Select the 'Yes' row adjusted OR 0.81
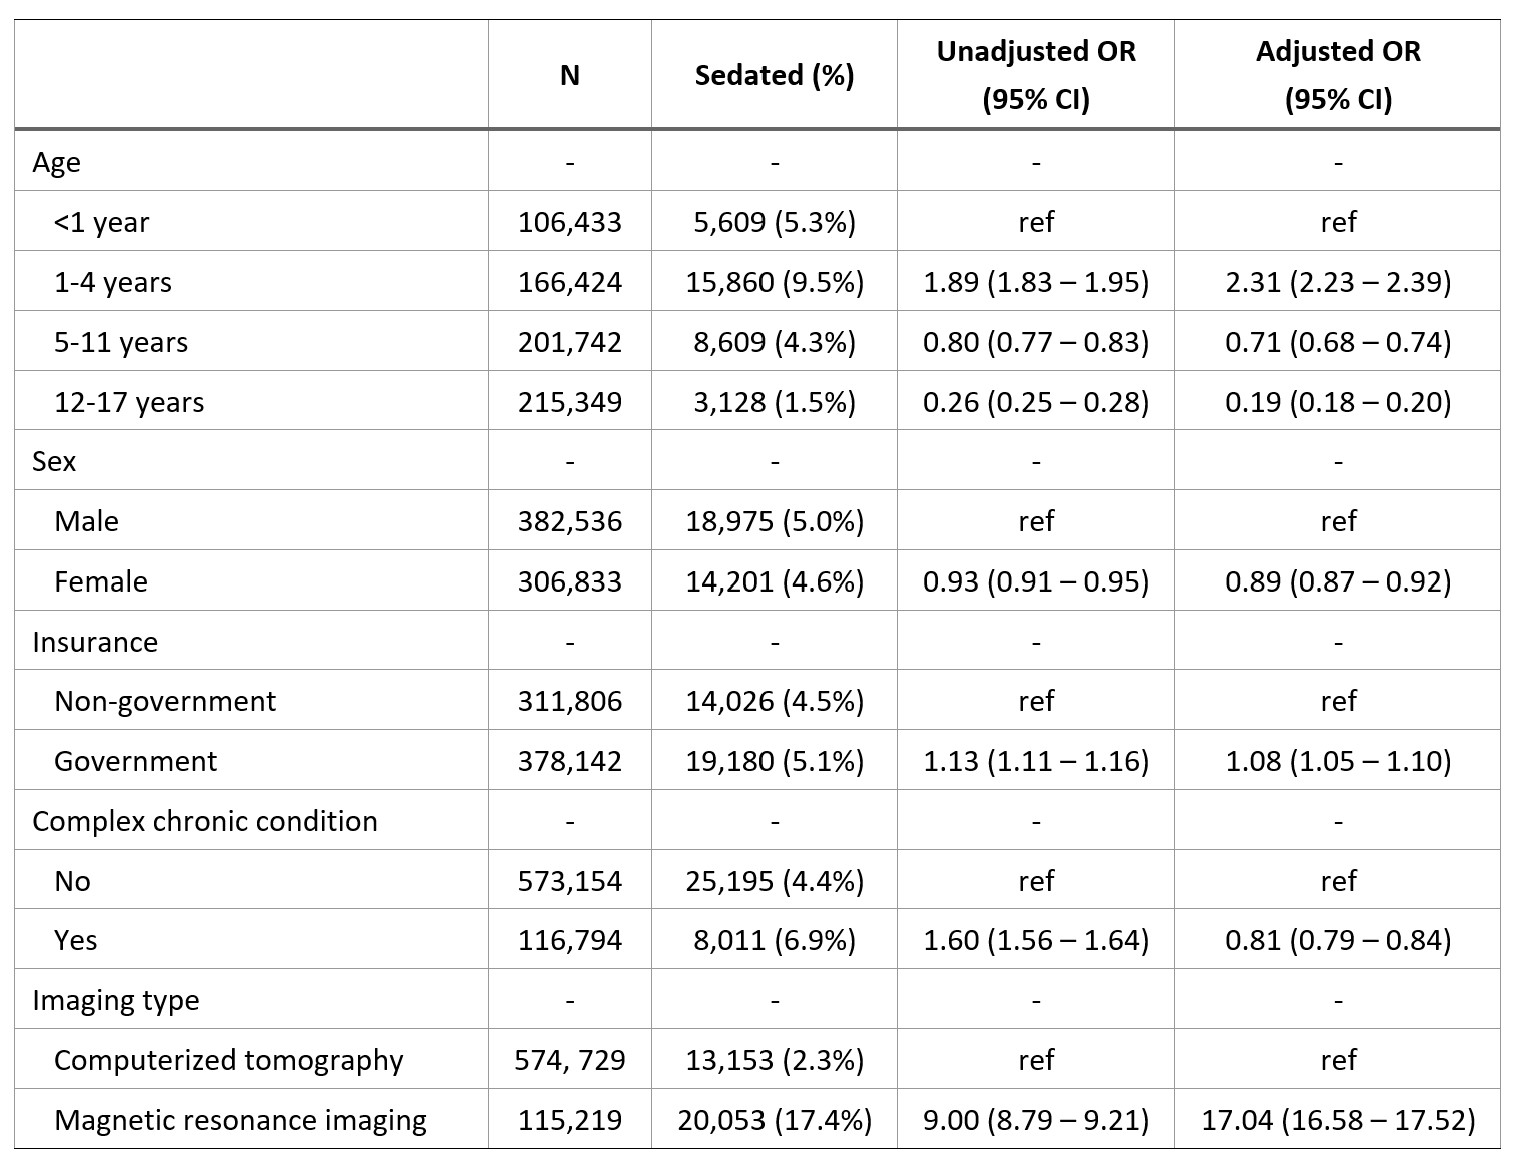Screen dimensions: 1518x1168 pos(1338,940)
